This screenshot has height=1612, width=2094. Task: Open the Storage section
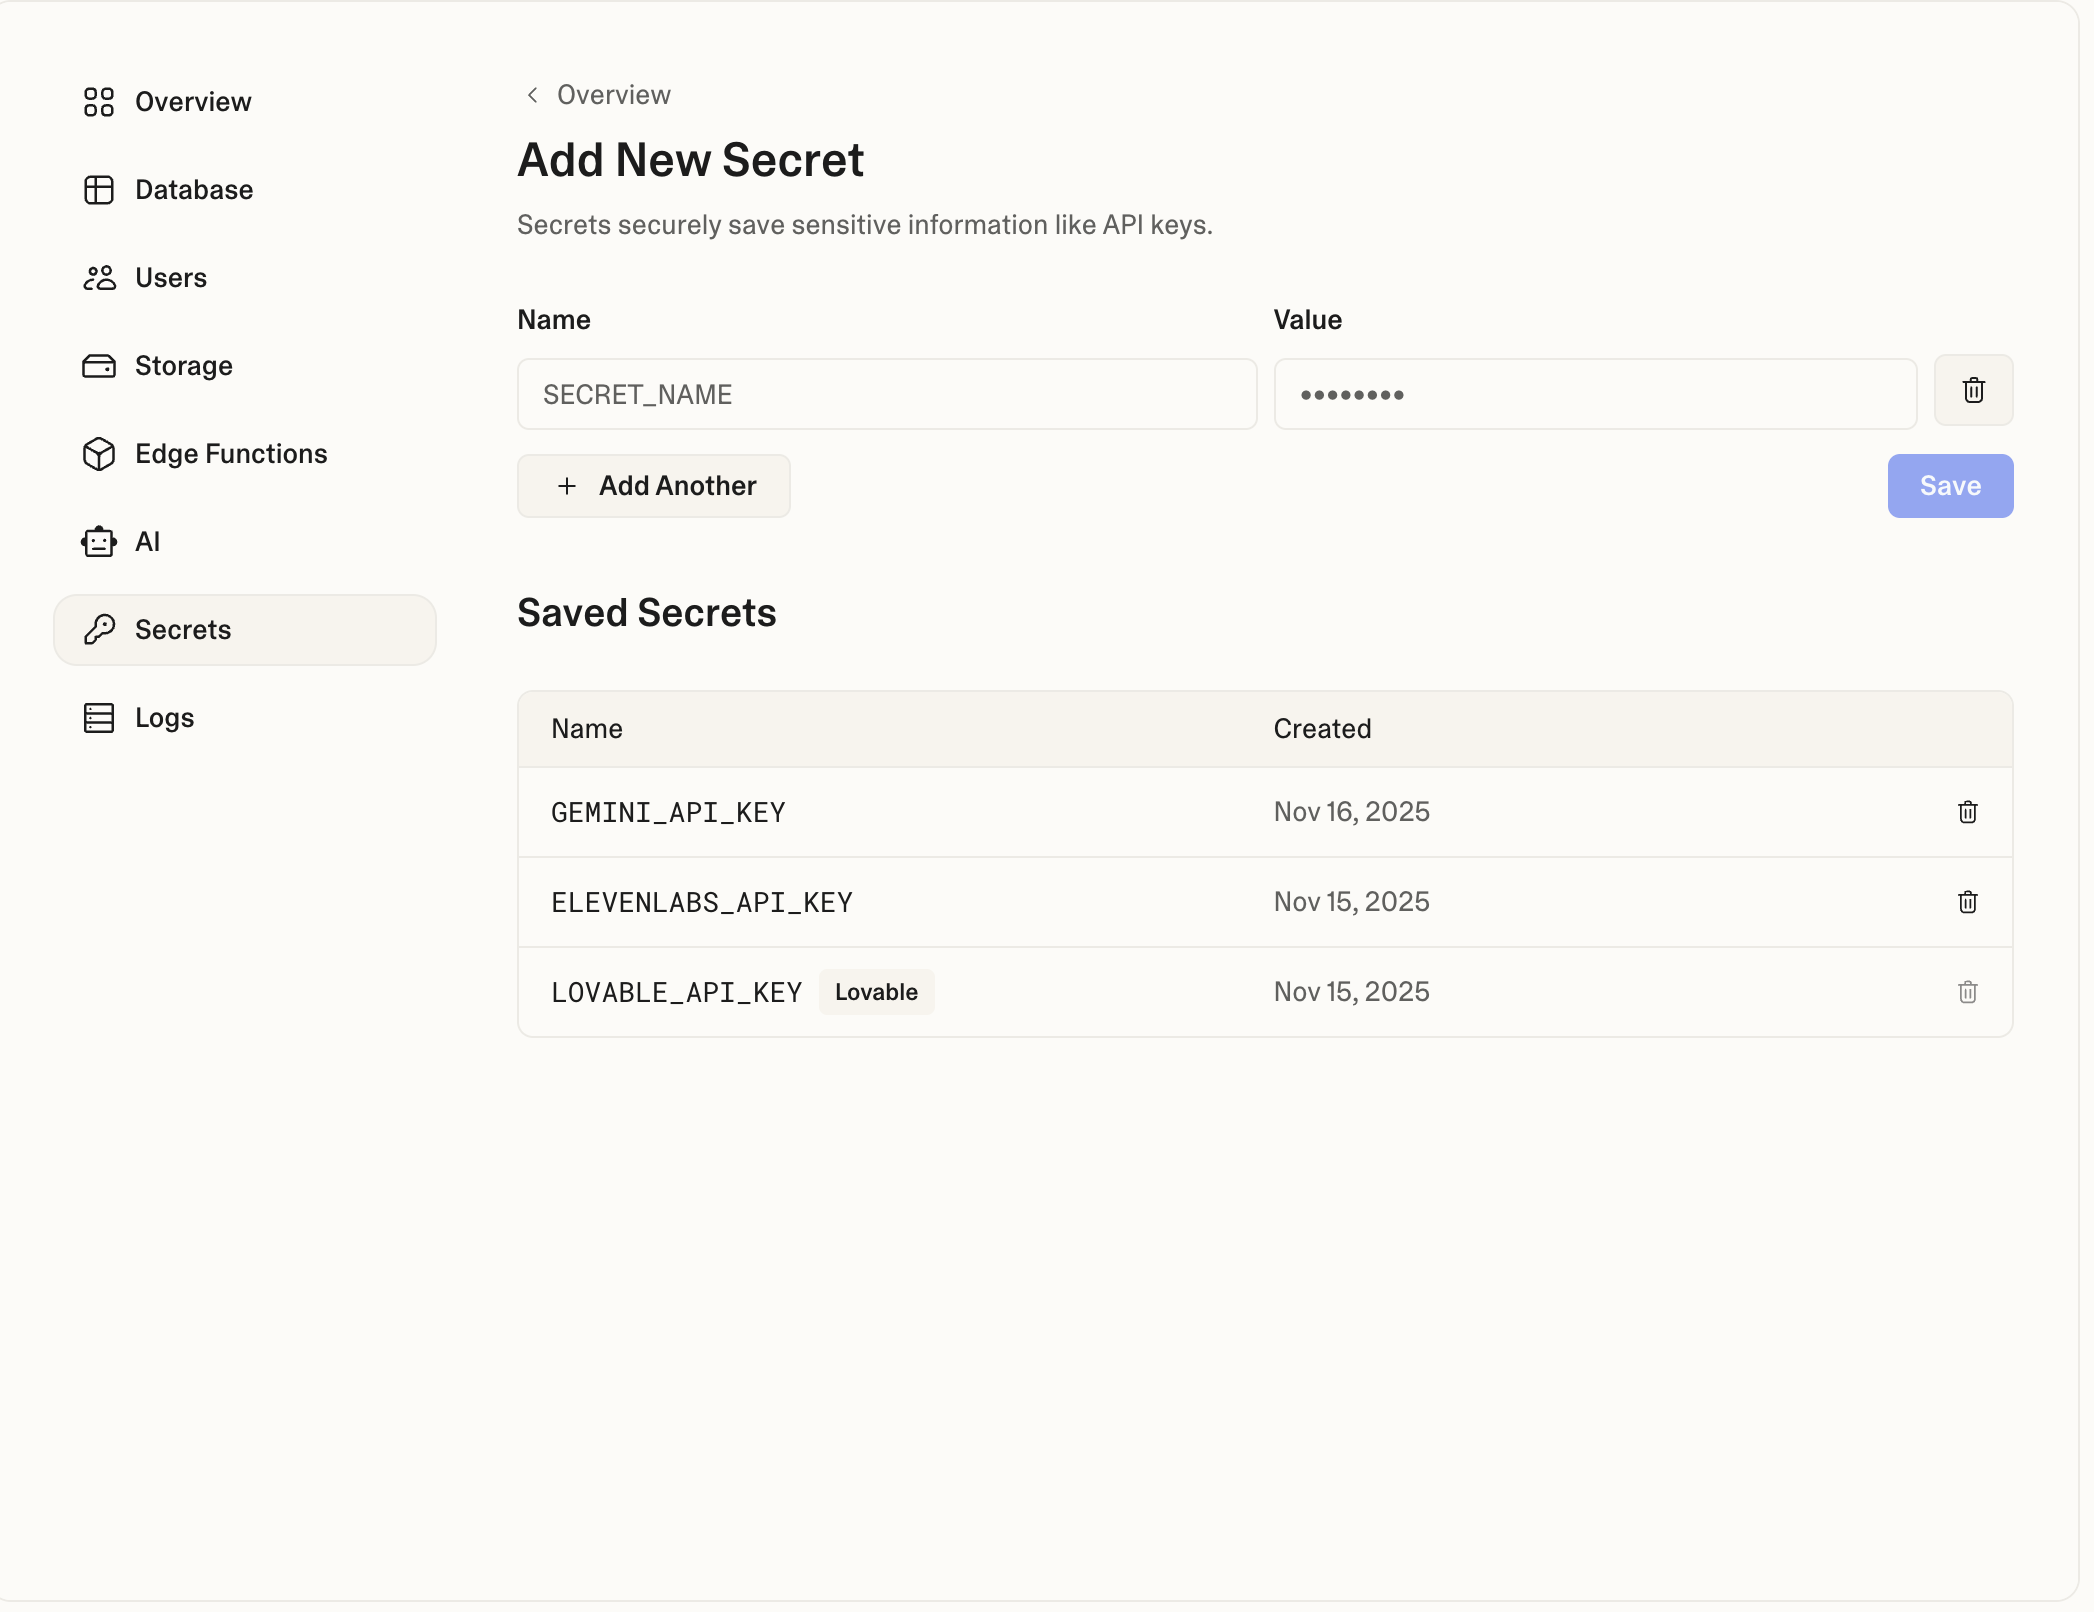click(183, 366)
